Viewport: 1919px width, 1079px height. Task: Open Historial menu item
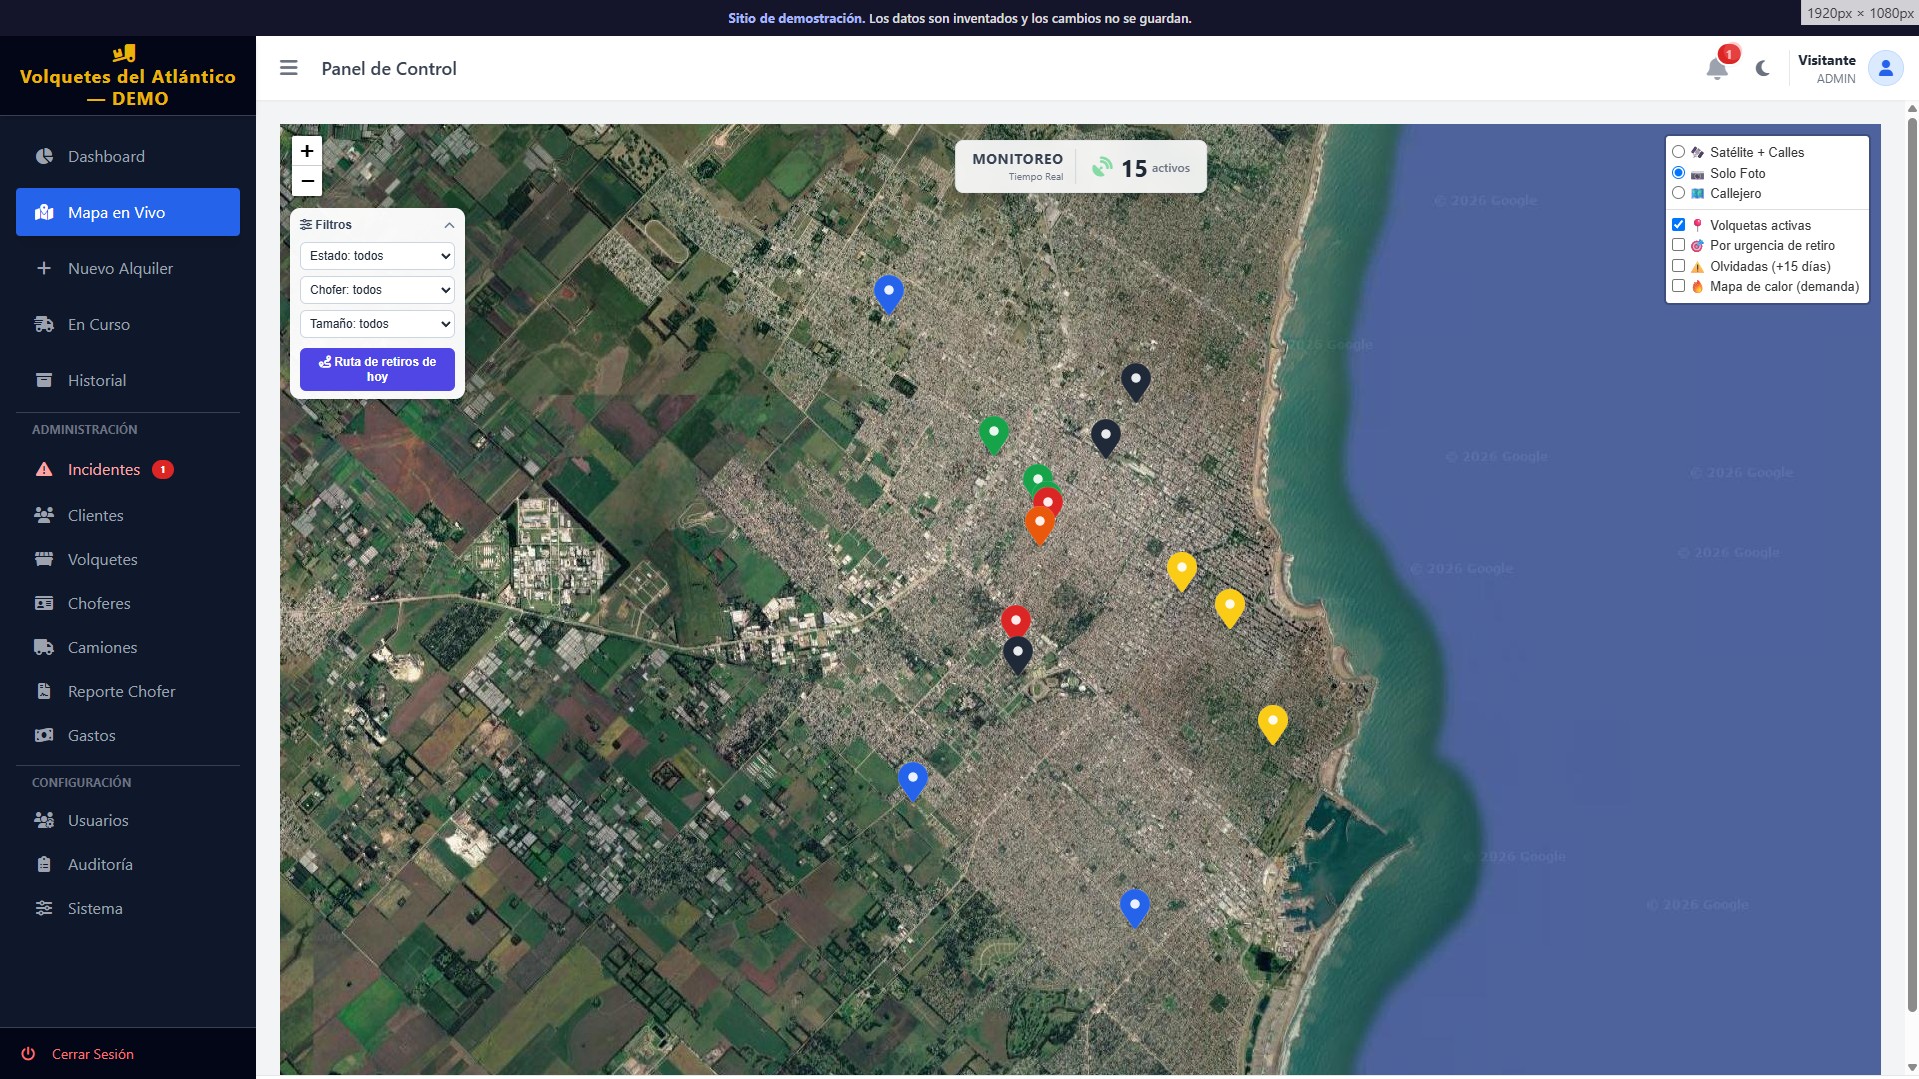pyautogui.click(x=128, y=380)
